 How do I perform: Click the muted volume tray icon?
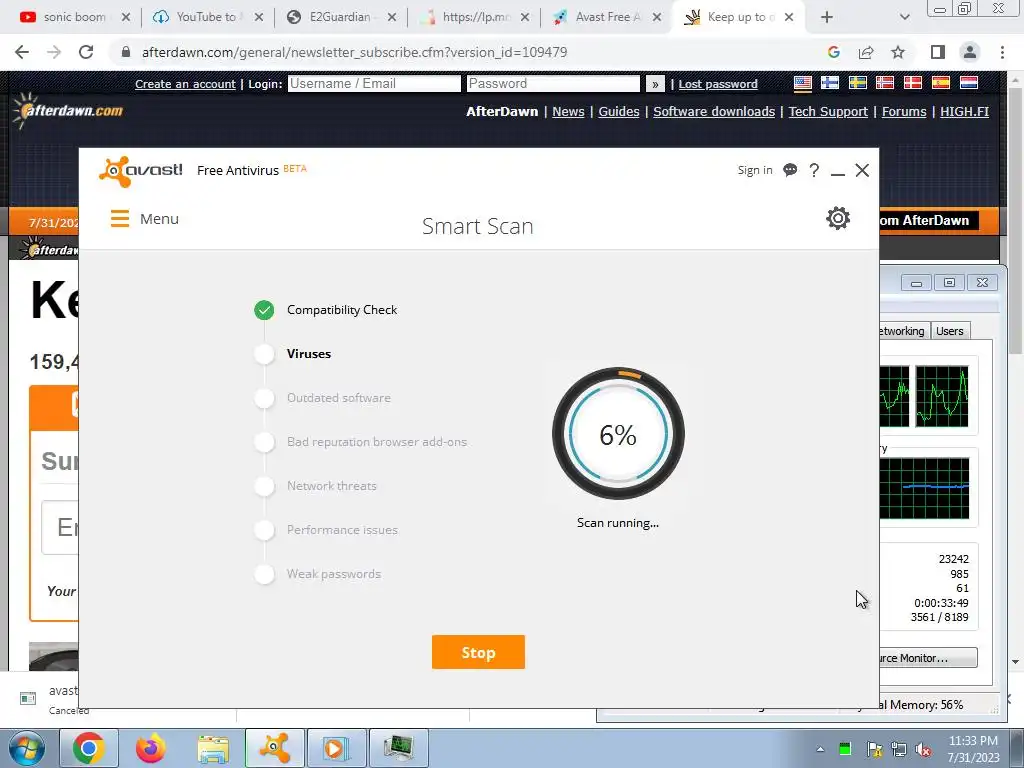[924, 750]
